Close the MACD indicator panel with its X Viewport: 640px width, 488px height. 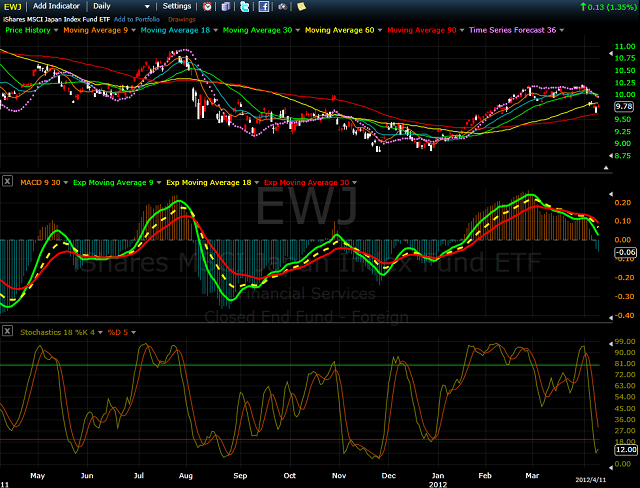pos(7,181)
